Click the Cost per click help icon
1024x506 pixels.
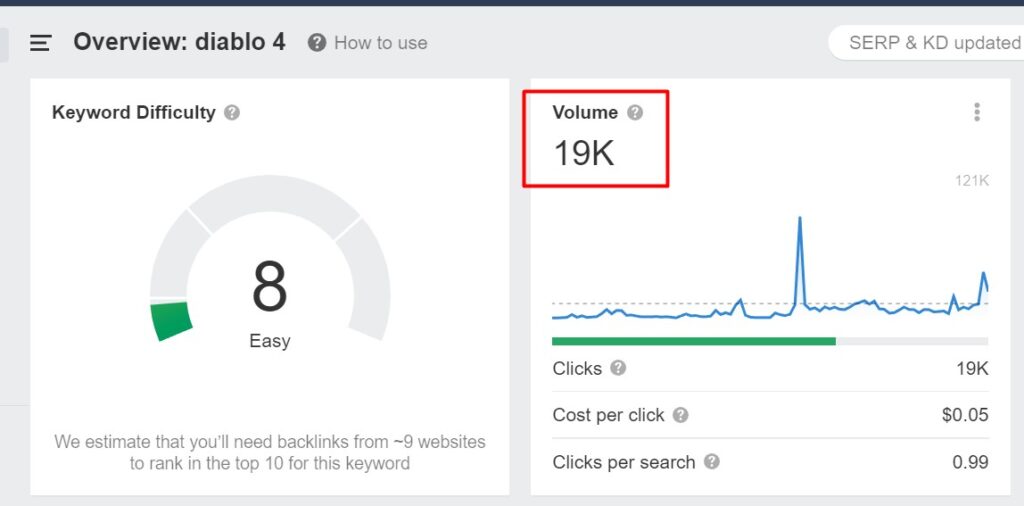point(680,415)
